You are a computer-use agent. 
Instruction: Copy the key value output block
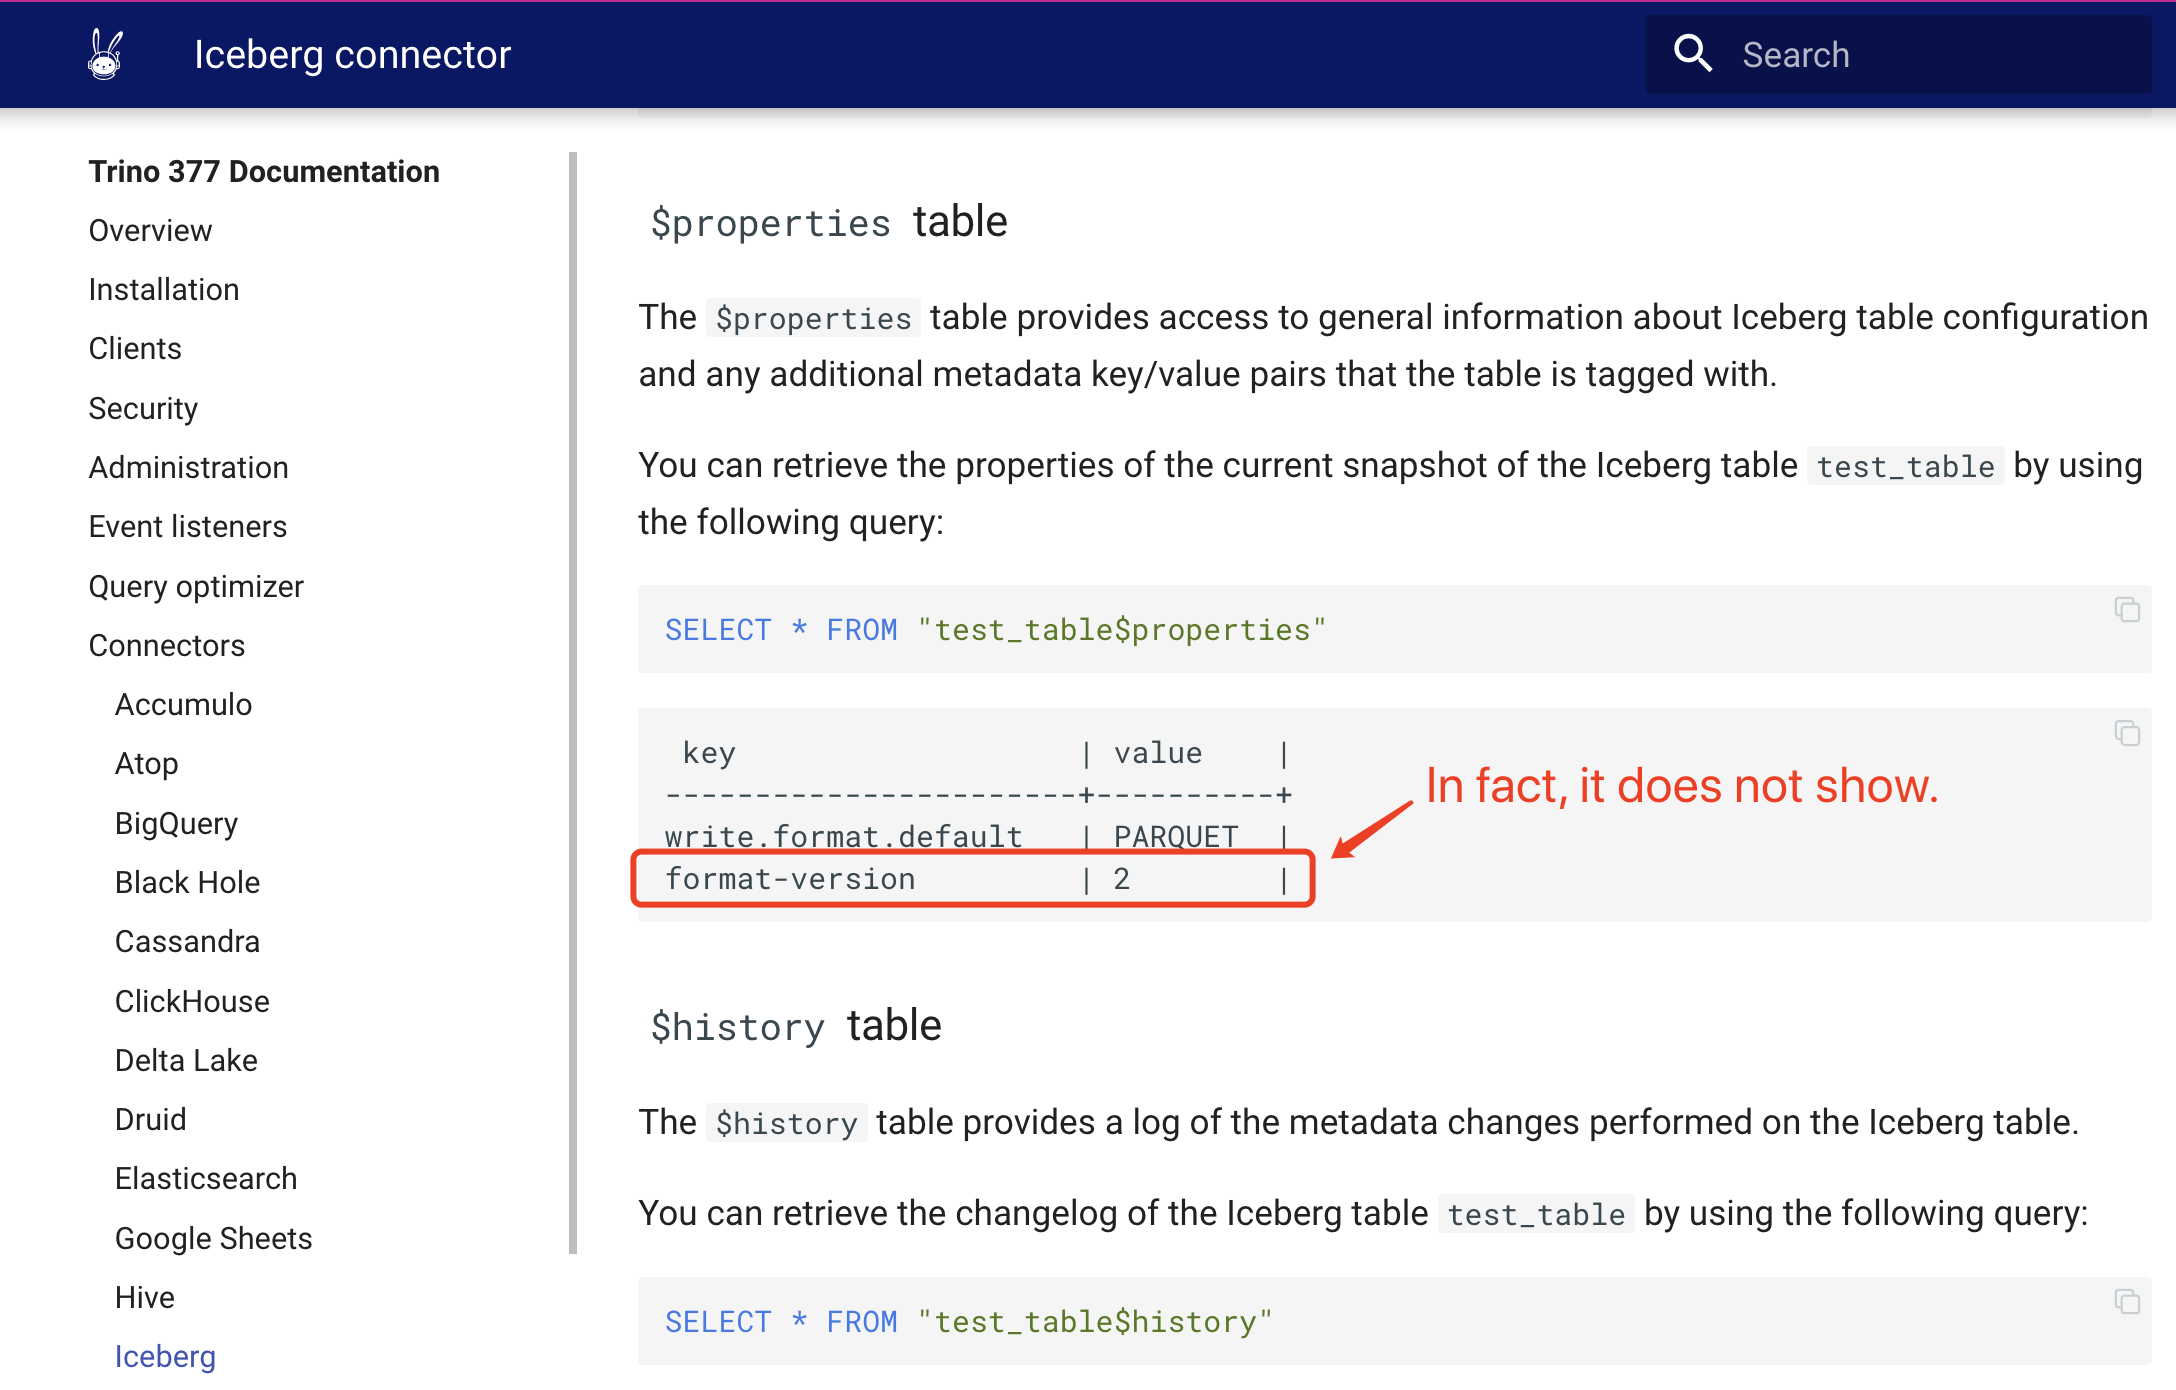(x=2126, y=733)
